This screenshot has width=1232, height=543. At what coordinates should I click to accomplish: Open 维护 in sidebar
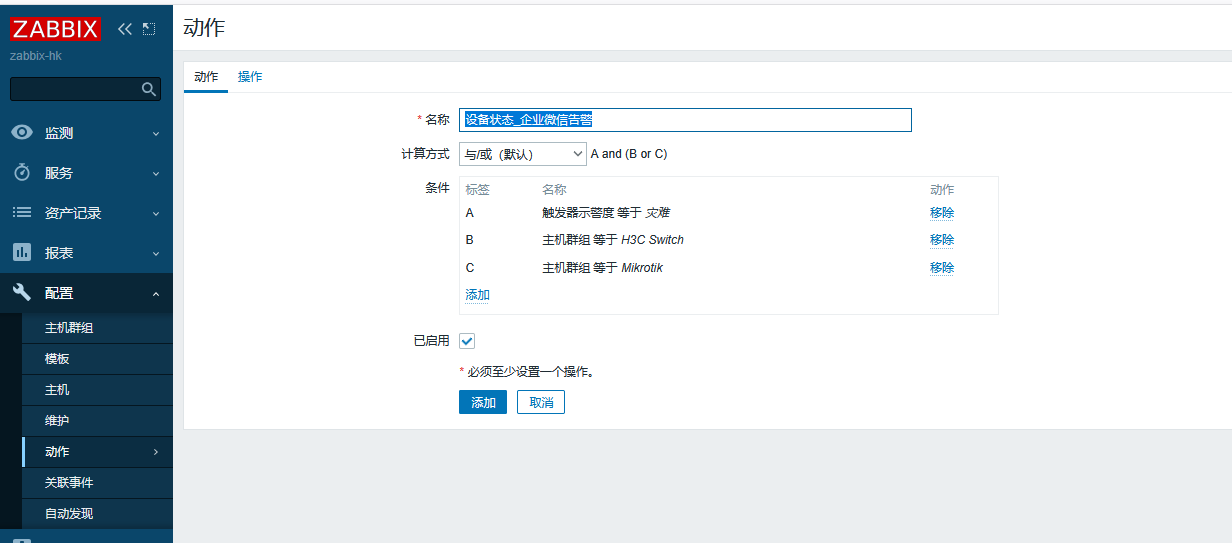point(97,421)
